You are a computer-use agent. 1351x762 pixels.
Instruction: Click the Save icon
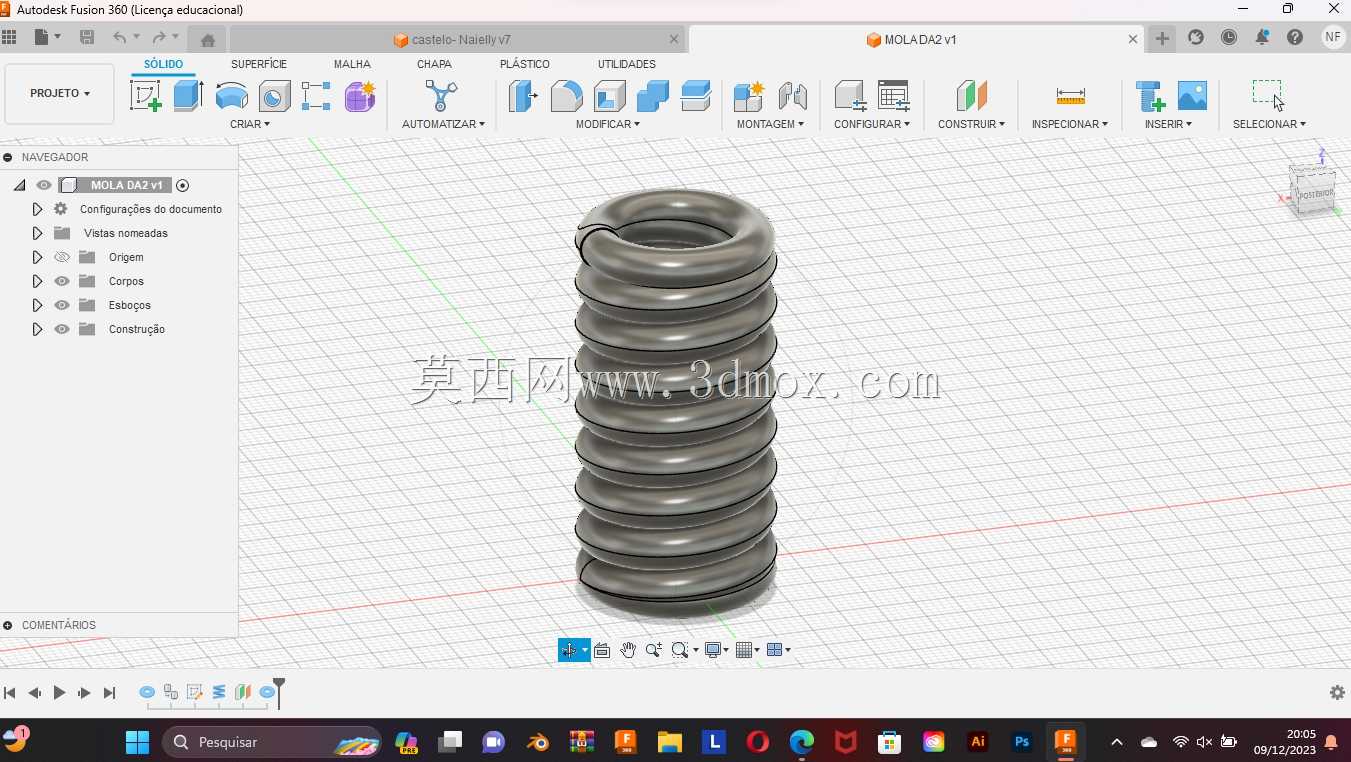click(x=87, y=38)
